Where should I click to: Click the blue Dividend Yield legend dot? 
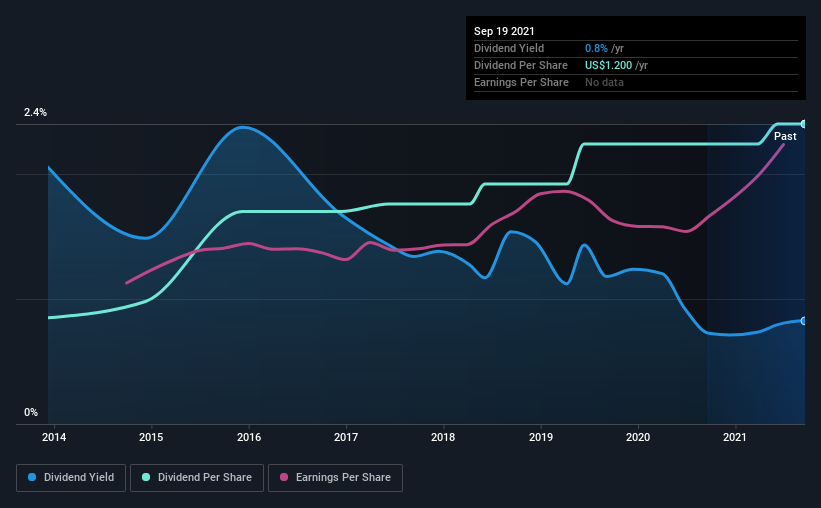point(32,477)
